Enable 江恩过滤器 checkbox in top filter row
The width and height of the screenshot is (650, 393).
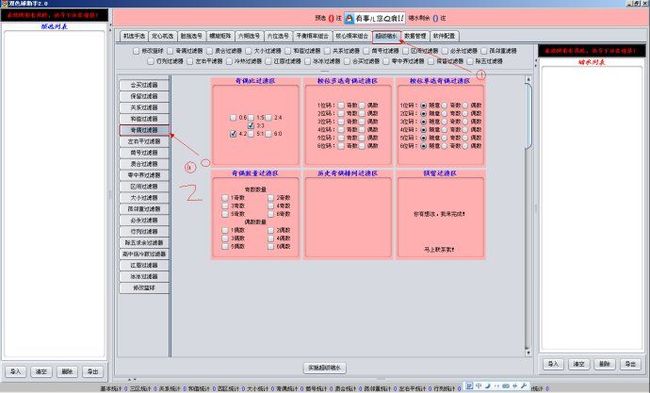tap(268, 61)
